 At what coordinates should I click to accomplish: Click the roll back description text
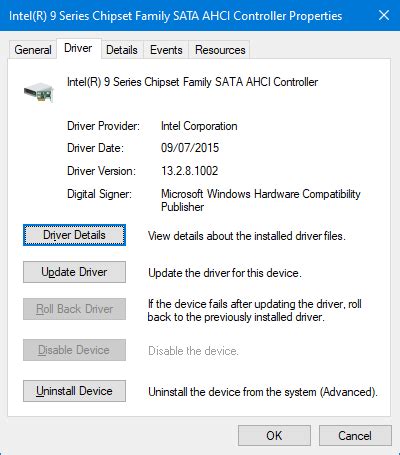[x=255, y=310]
